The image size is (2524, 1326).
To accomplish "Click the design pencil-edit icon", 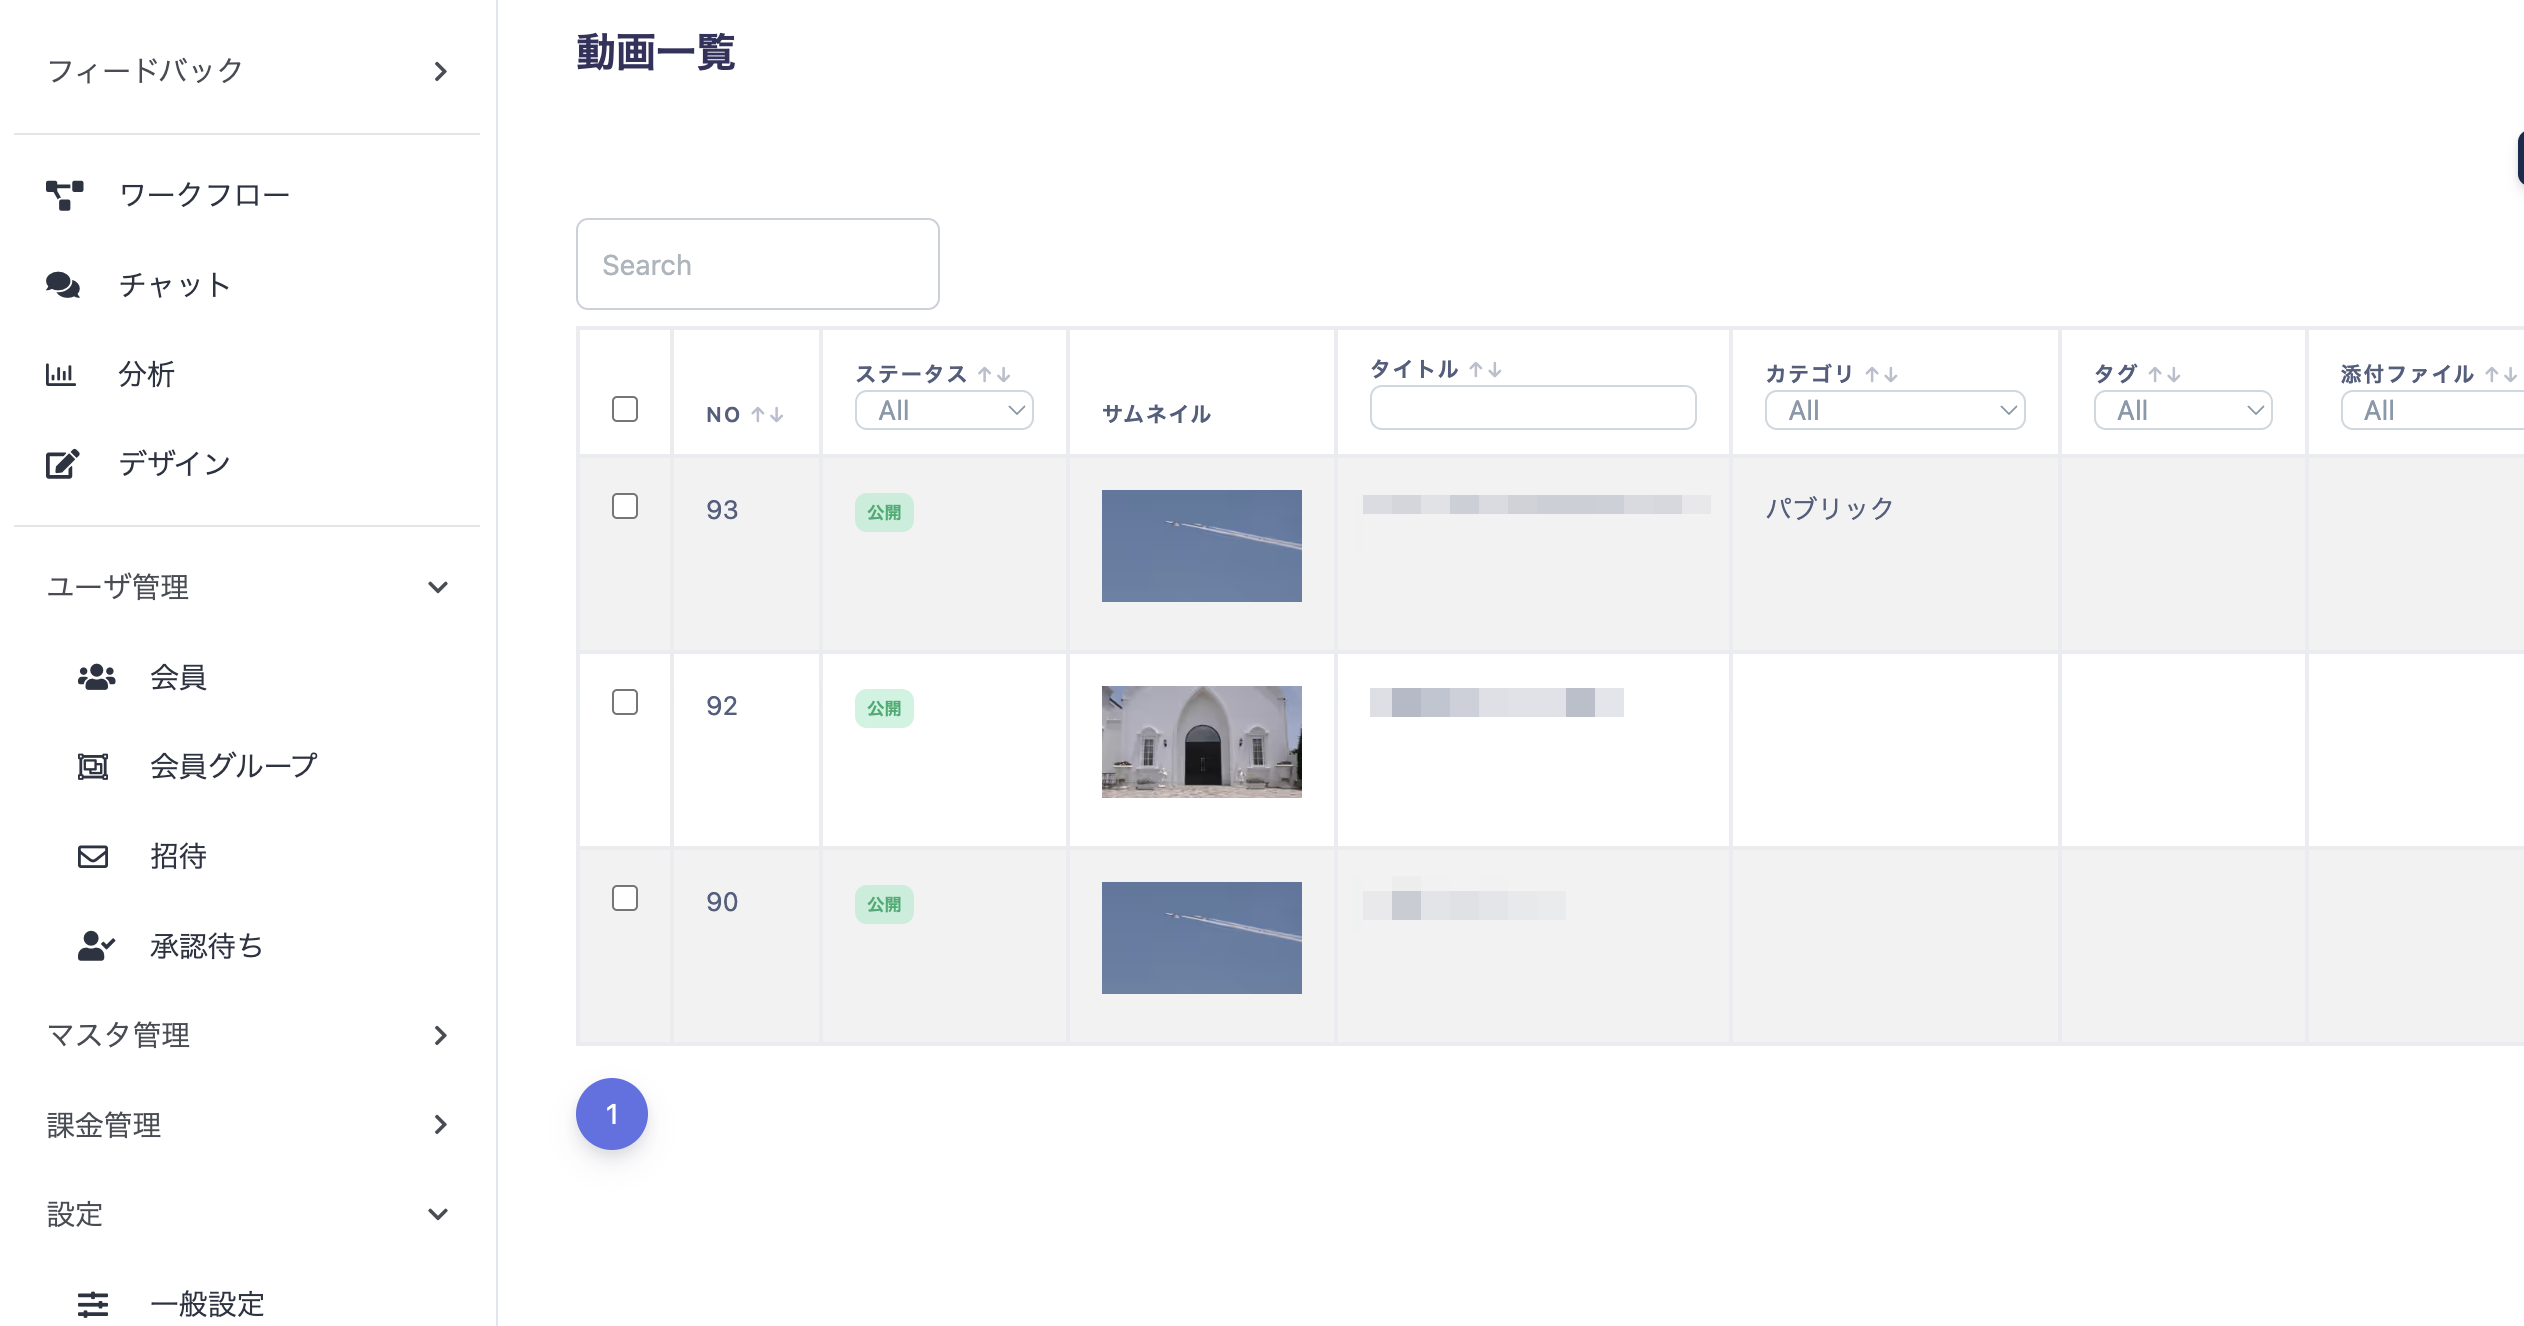I will (62, 464).
